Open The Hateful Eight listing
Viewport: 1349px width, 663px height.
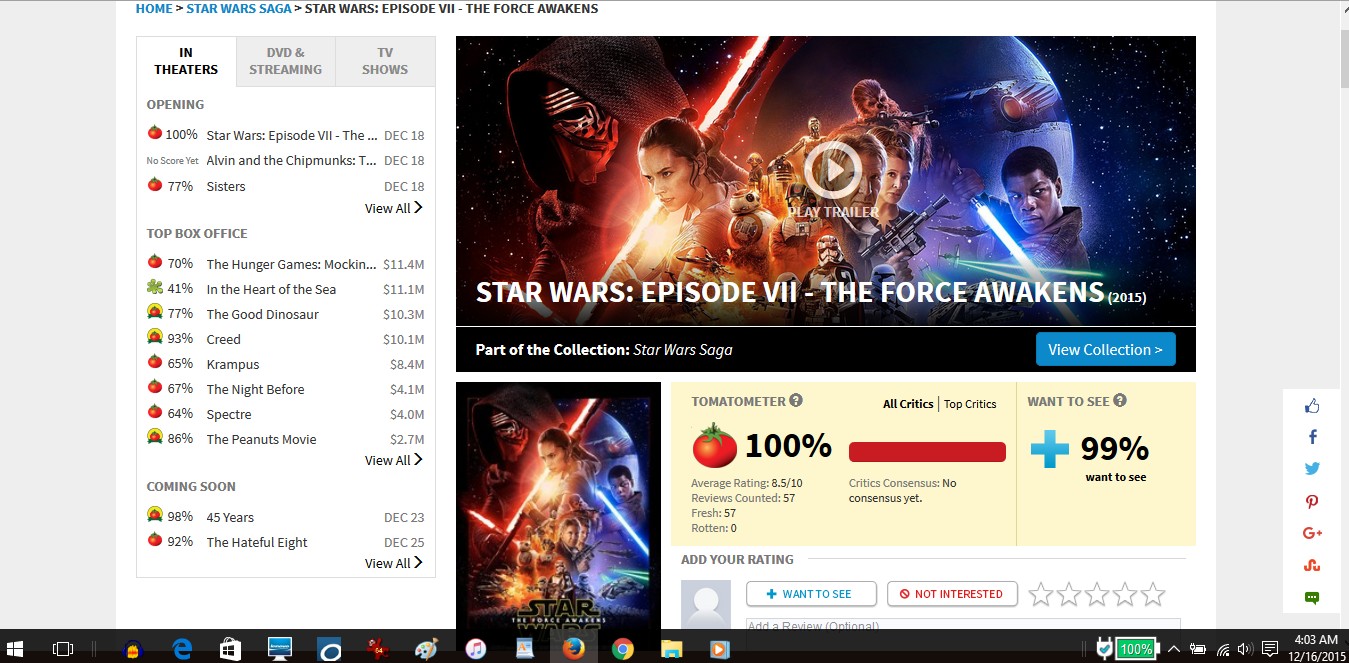257,542
